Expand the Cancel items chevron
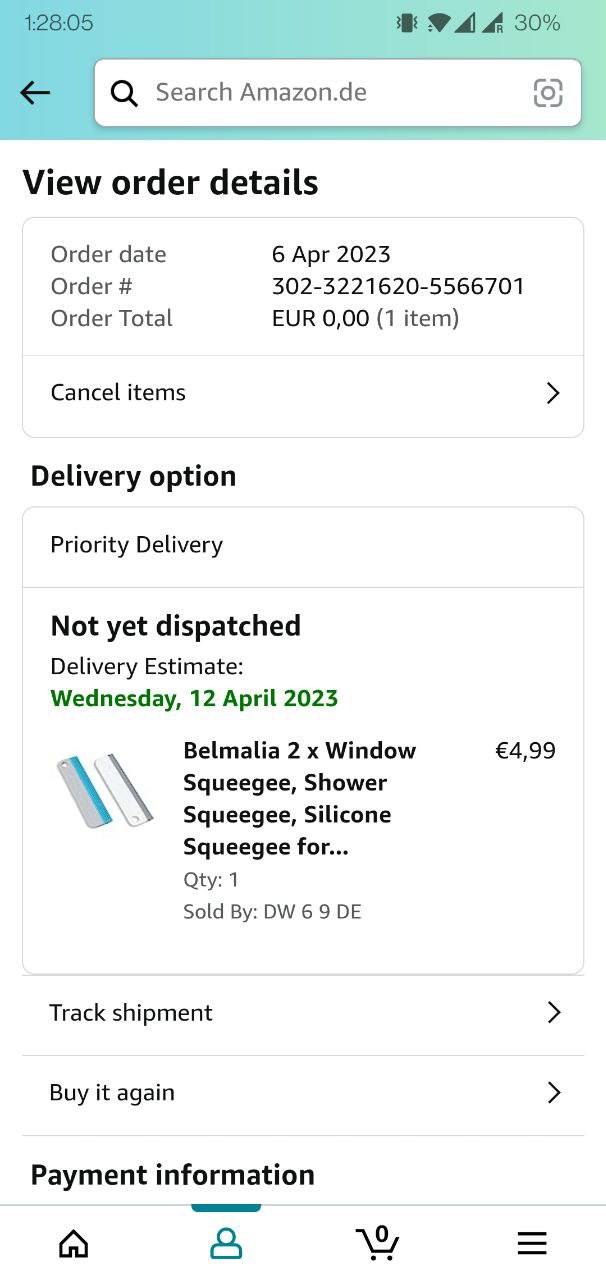This screenshot has height=1280, width=606. (x=553, y=393)
